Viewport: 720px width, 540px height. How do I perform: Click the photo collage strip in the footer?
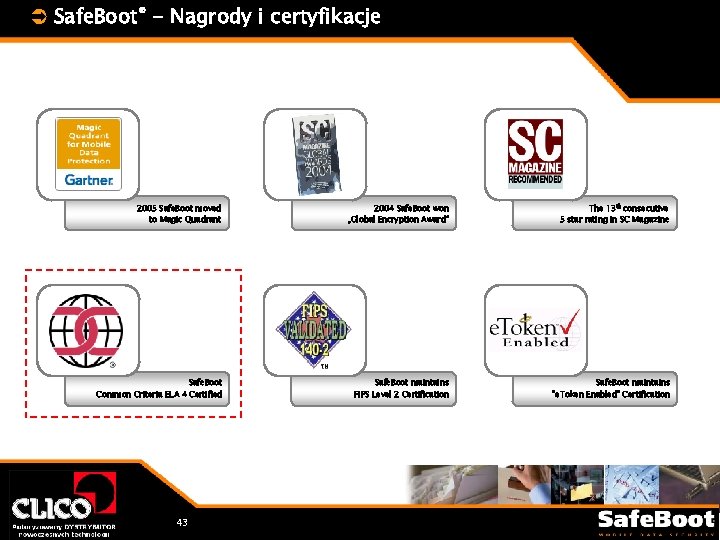[563, 485]
